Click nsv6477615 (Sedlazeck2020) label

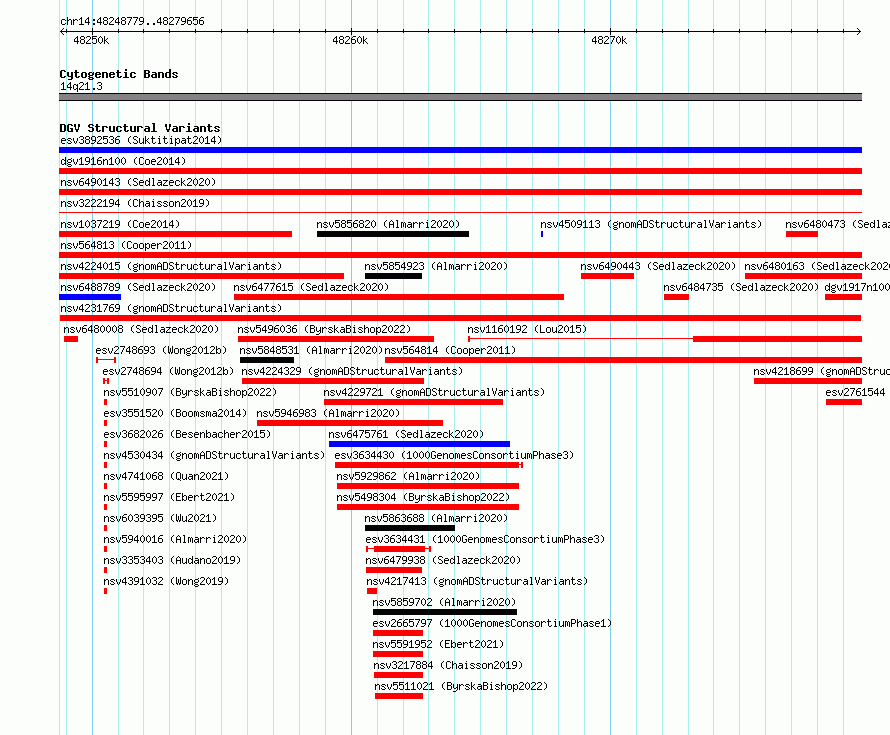click(311, 287)
